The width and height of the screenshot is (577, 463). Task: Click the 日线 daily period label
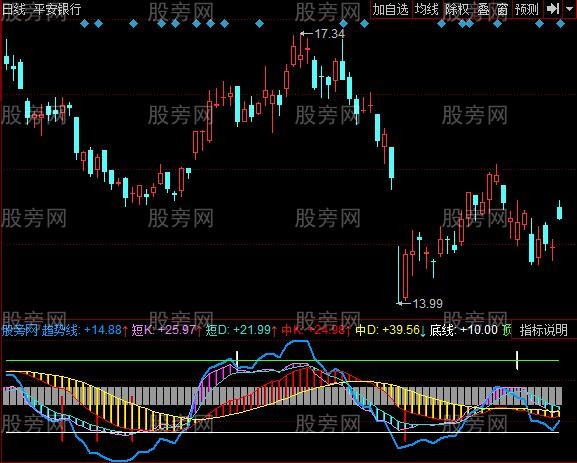[14, 9]
